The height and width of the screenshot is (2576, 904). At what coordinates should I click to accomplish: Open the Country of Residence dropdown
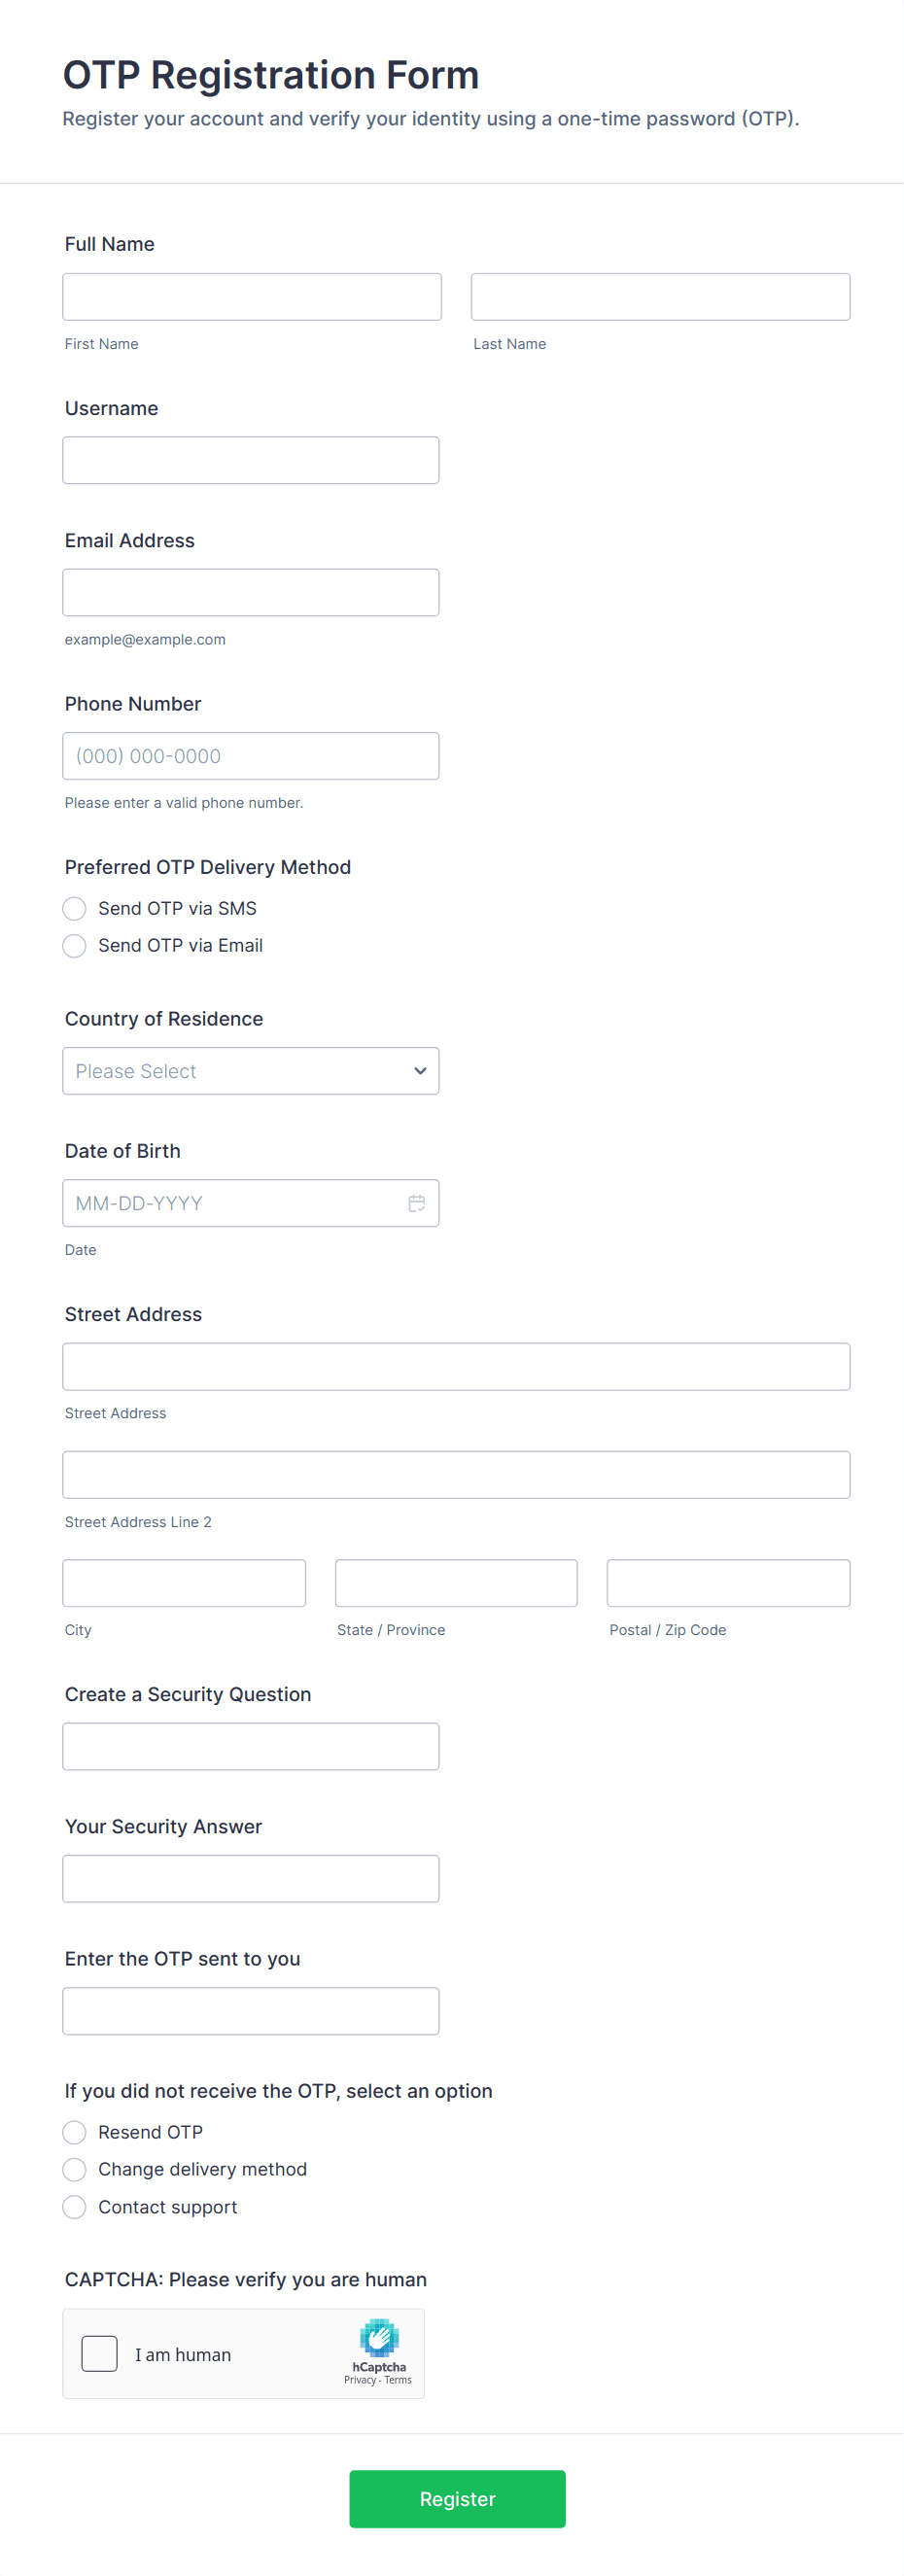tap(250, 1071)
